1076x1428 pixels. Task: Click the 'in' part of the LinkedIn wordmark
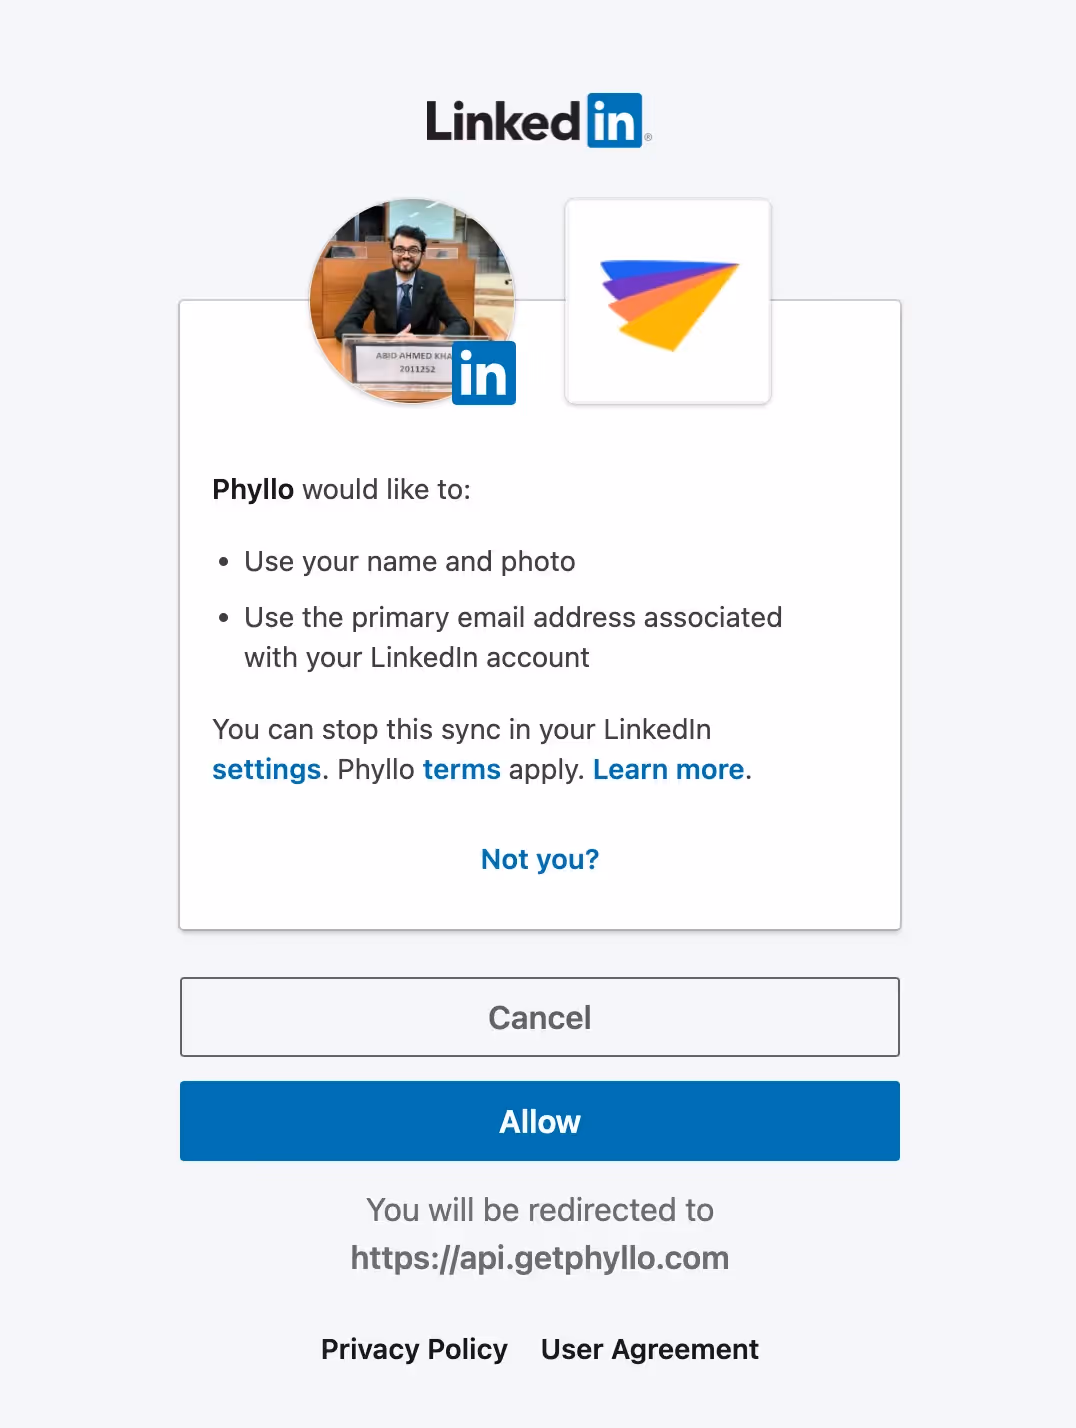(x=614, y=119)
